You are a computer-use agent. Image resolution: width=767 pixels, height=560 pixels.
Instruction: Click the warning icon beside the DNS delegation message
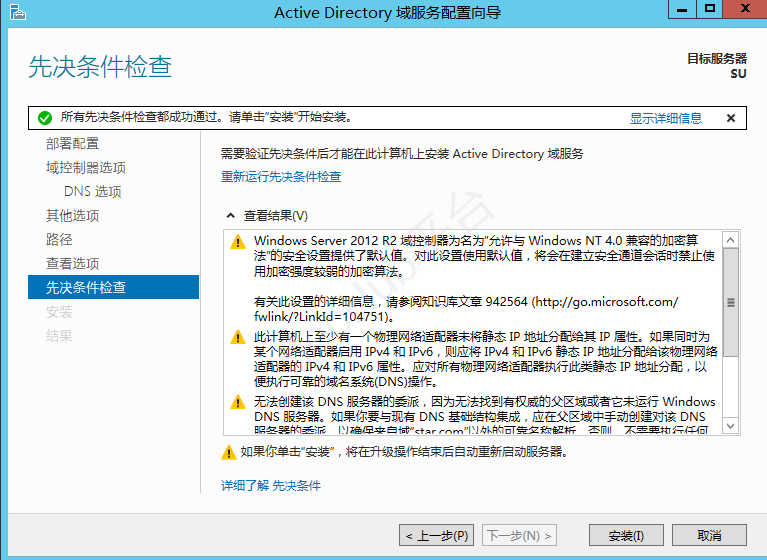tap(238, 402)
